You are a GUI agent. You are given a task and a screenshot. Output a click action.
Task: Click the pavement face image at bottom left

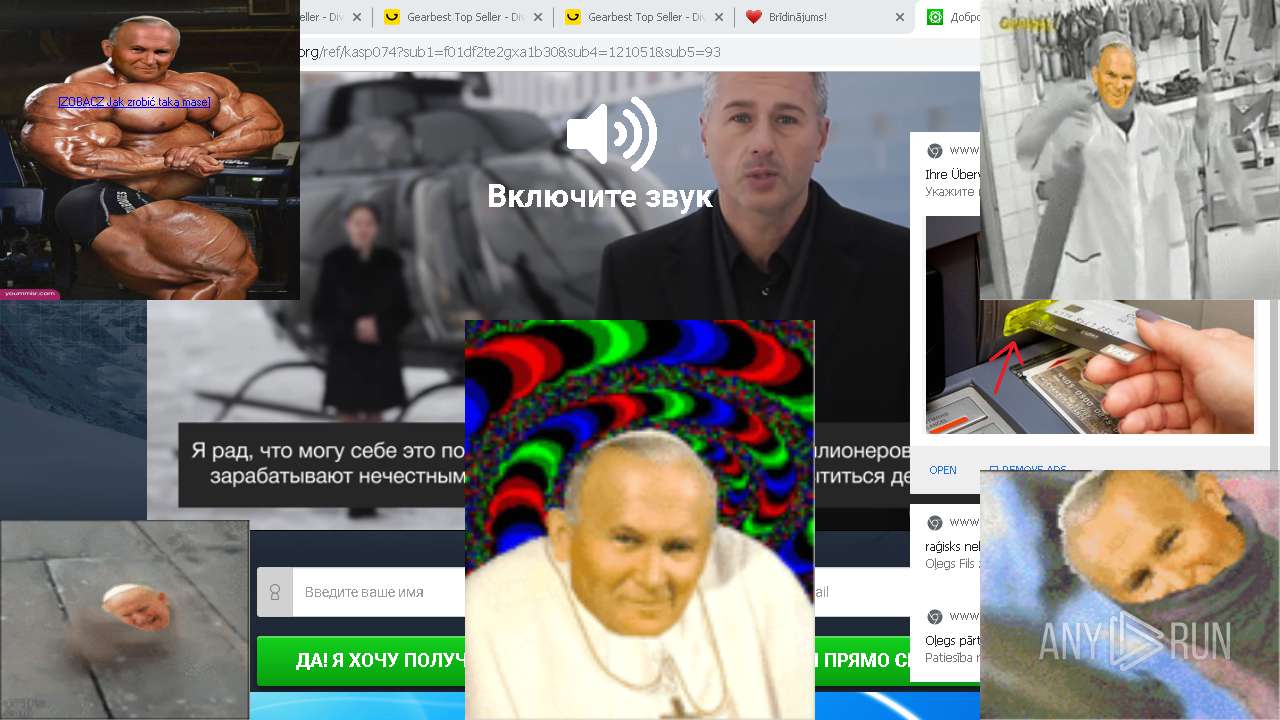coord(124,620)
